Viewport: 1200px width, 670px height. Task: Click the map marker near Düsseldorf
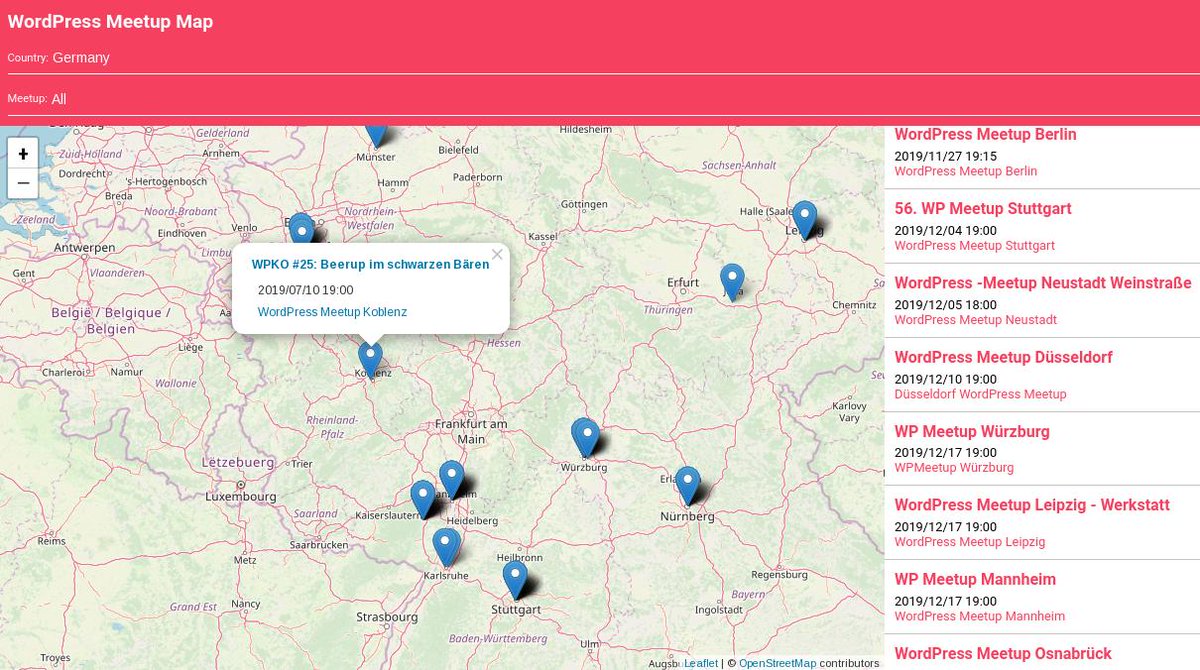(x=301, y=230)
